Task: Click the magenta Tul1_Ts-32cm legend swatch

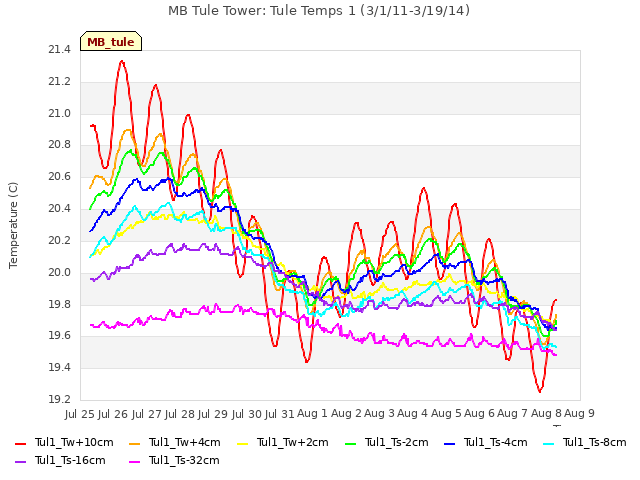Action: [134, 461]
